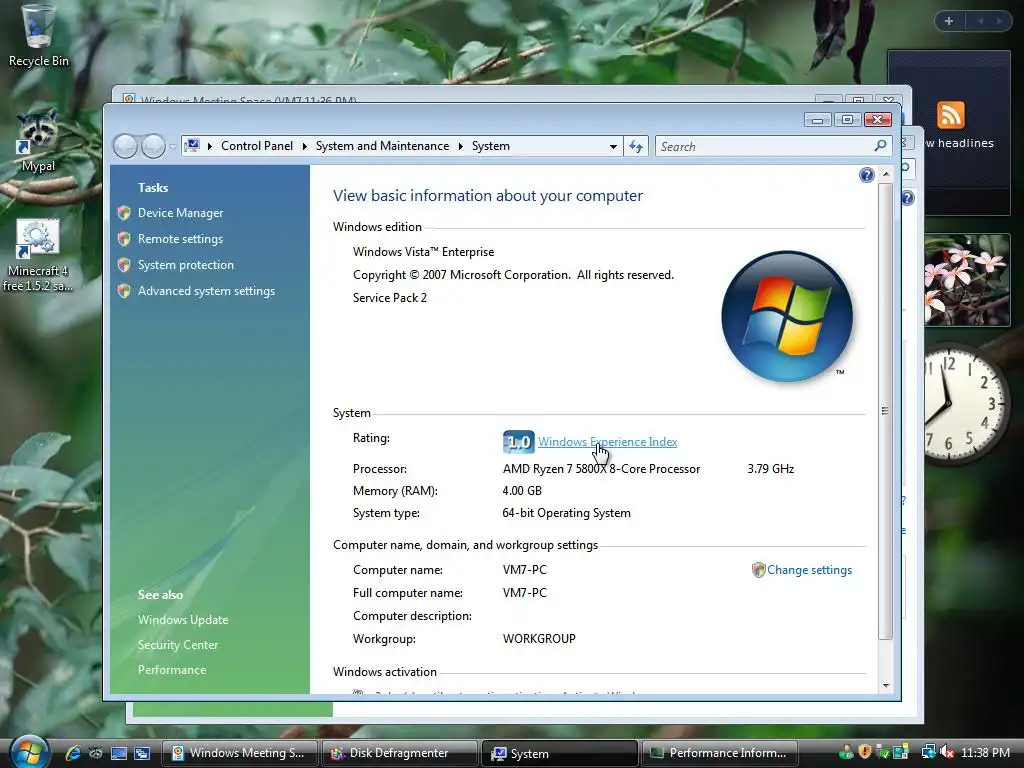The width and height of the screenshot is (1024, 768).
Task: Click the 'VM7-PC' computer name value
Action: [x=524, y=570]
